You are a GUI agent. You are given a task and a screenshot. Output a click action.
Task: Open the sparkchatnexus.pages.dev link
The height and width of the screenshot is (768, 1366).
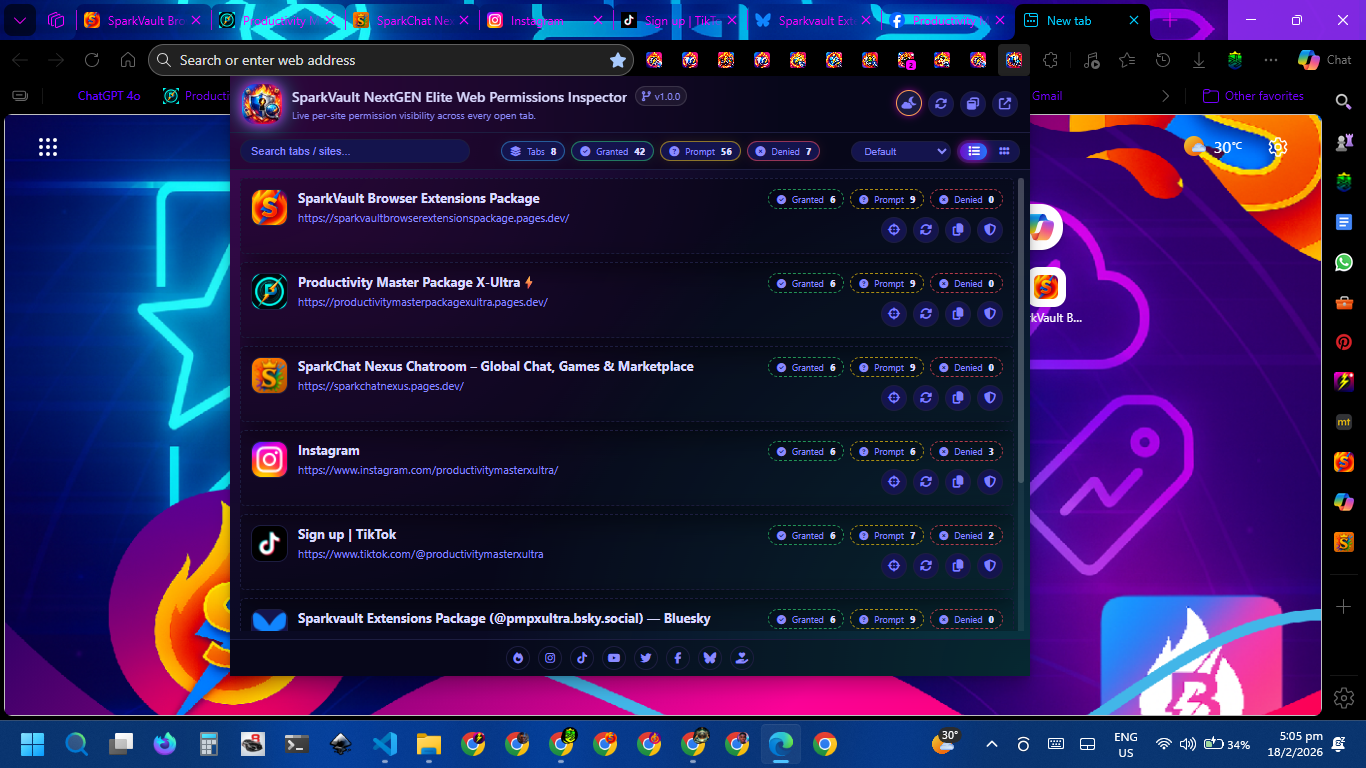pos(380,386)
